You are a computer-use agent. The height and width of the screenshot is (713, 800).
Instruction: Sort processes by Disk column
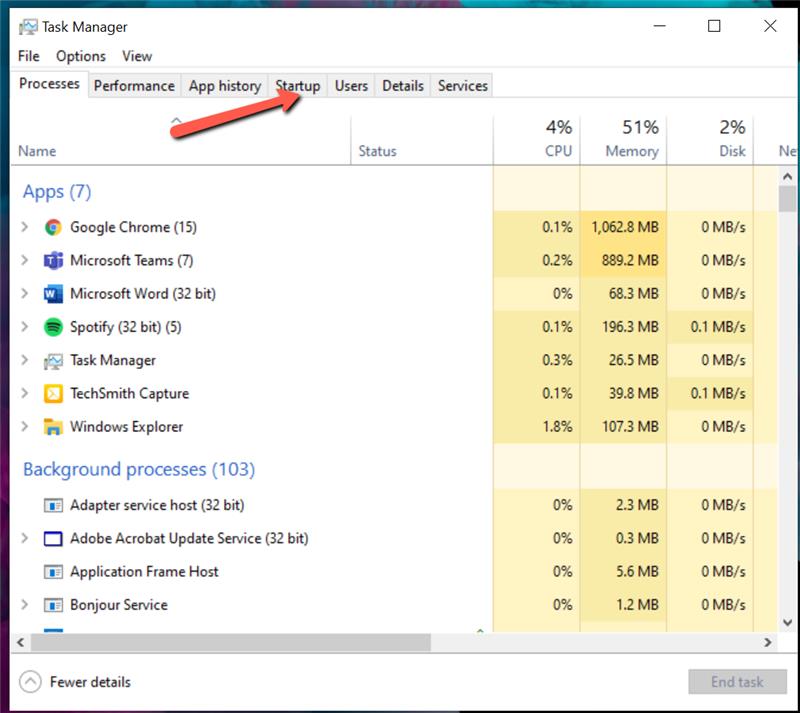pos(710,141)
